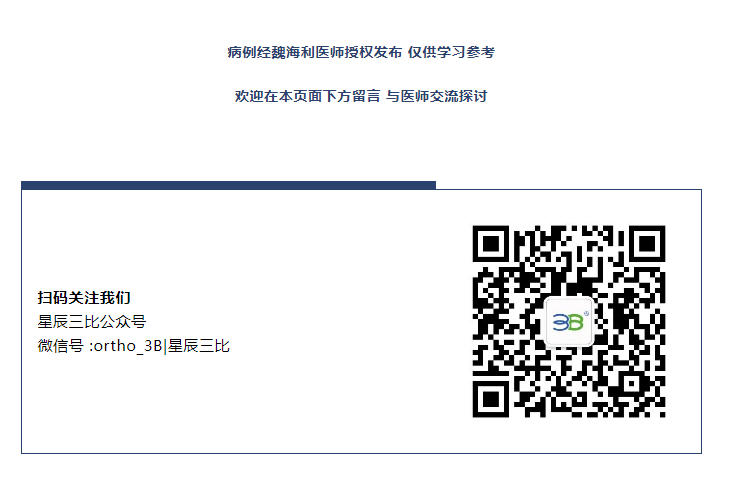Click the top-right QR finder square

(x=647, y=243)
